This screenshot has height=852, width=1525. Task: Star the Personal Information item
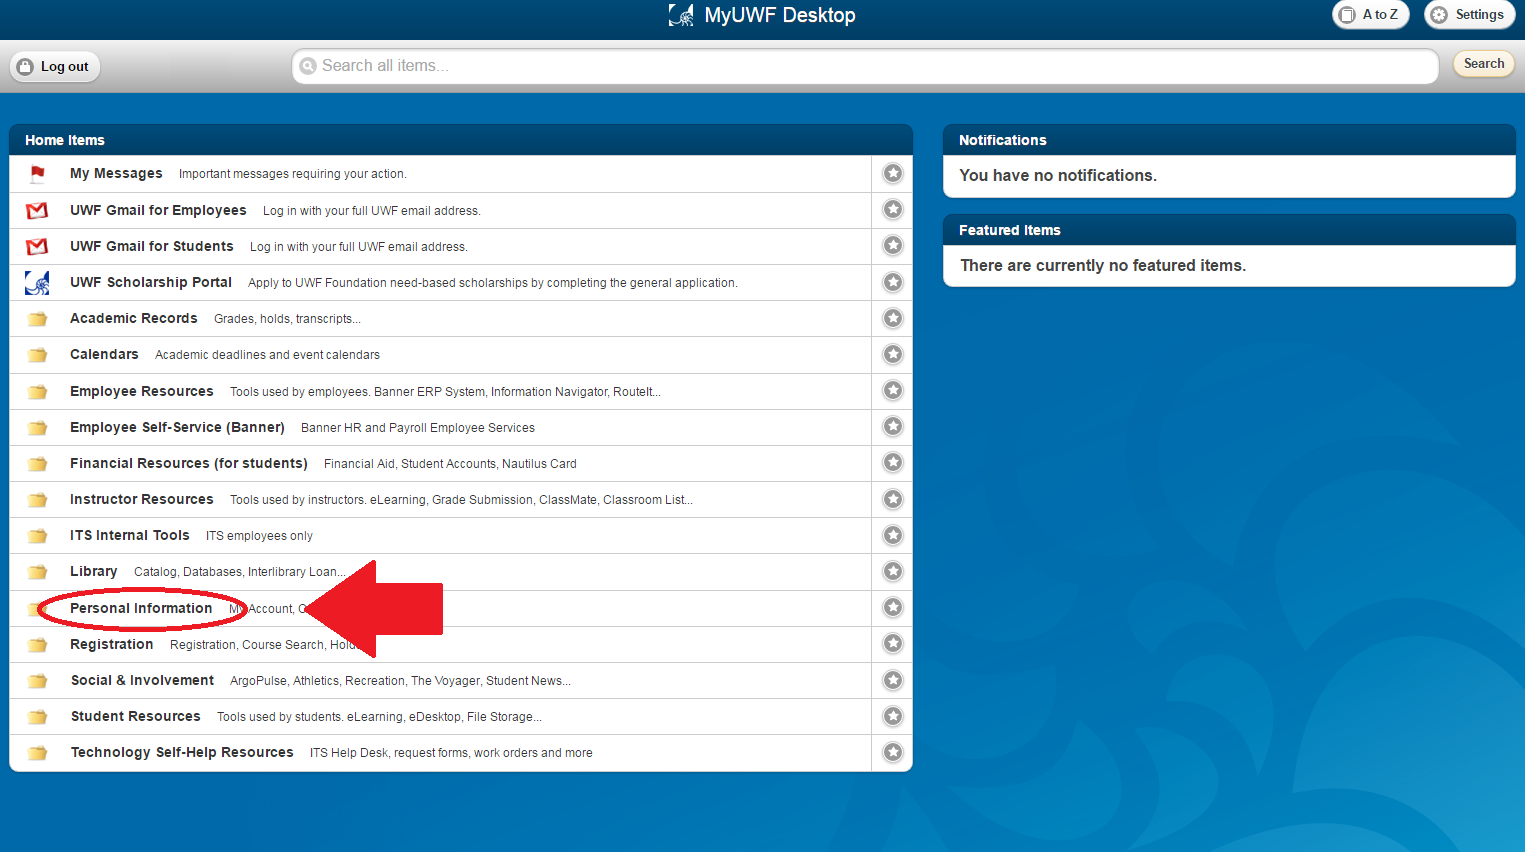point(893,607)
